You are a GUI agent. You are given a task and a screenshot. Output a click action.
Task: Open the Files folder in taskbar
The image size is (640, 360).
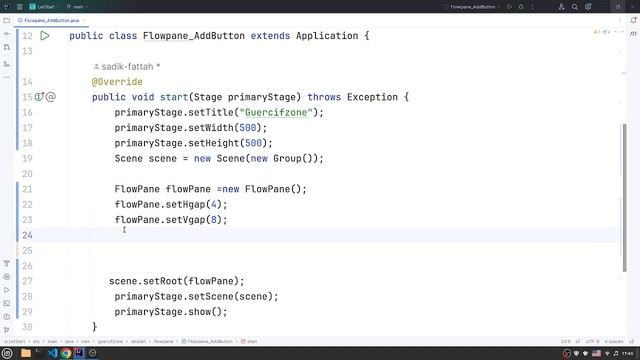coord(26,353)
